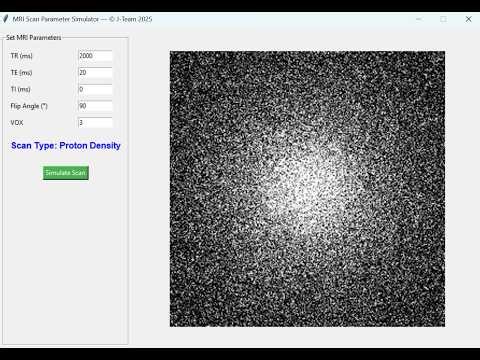Click the 'Scan Type: Proton Density' label
This screenshot has width=480, height=360.
point(66,146)
